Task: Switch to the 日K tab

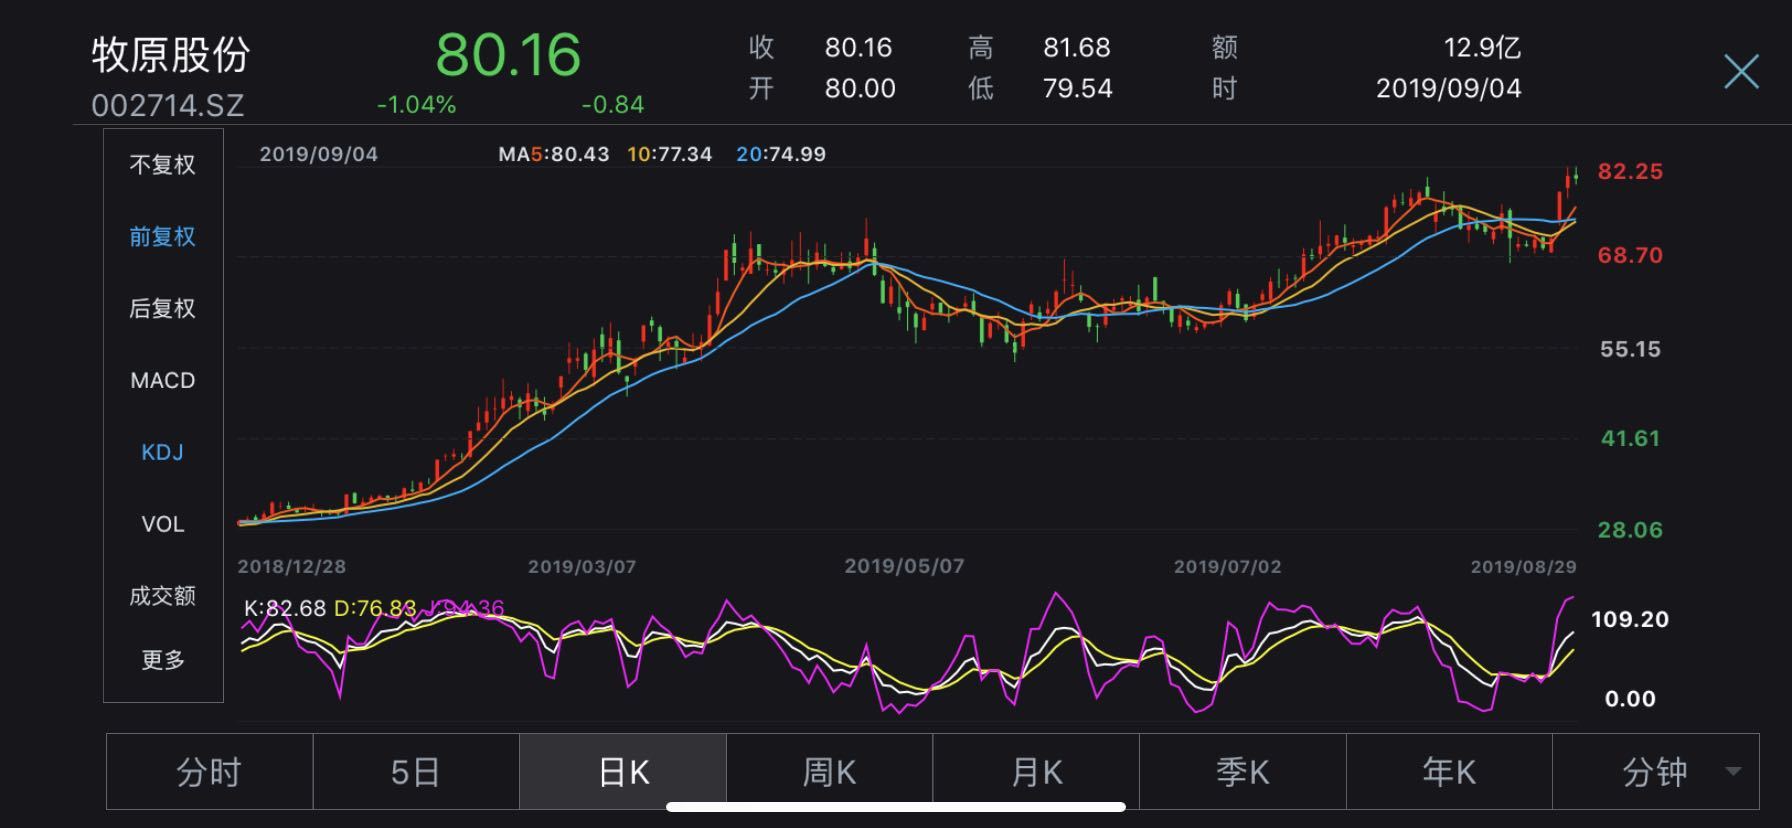Action: (623, 773)
